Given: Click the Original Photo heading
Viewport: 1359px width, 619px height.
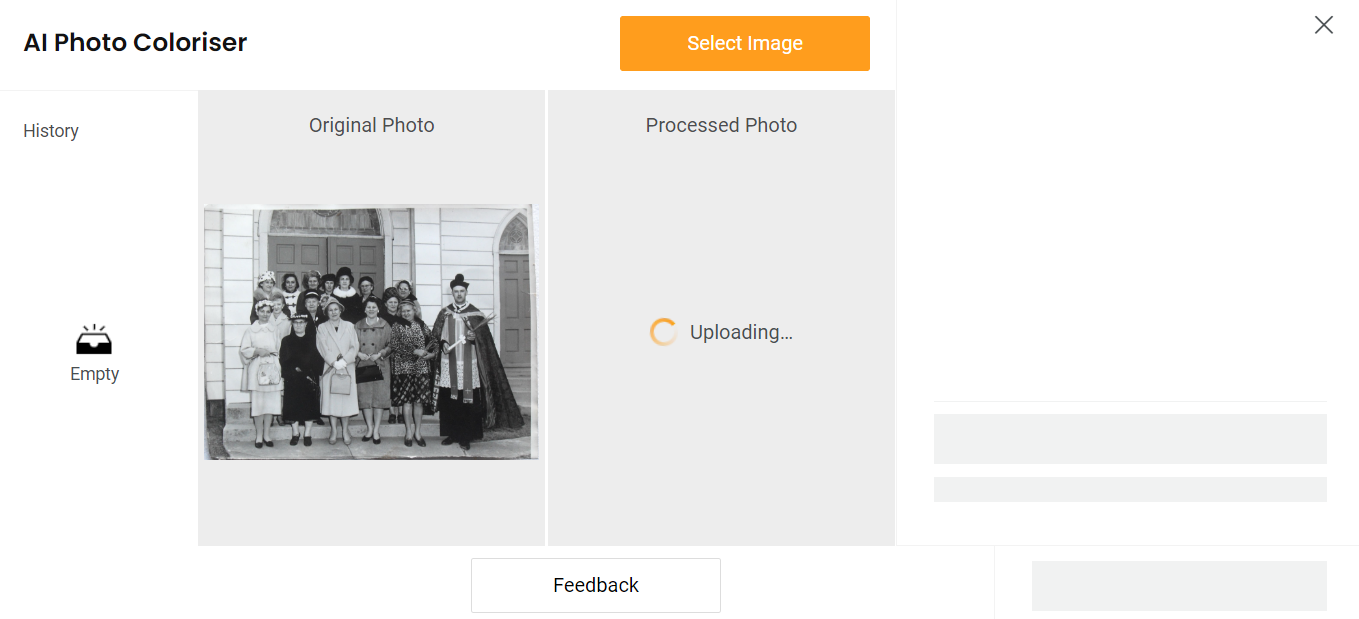Looking at the screenshot, I should pos(371,125).
